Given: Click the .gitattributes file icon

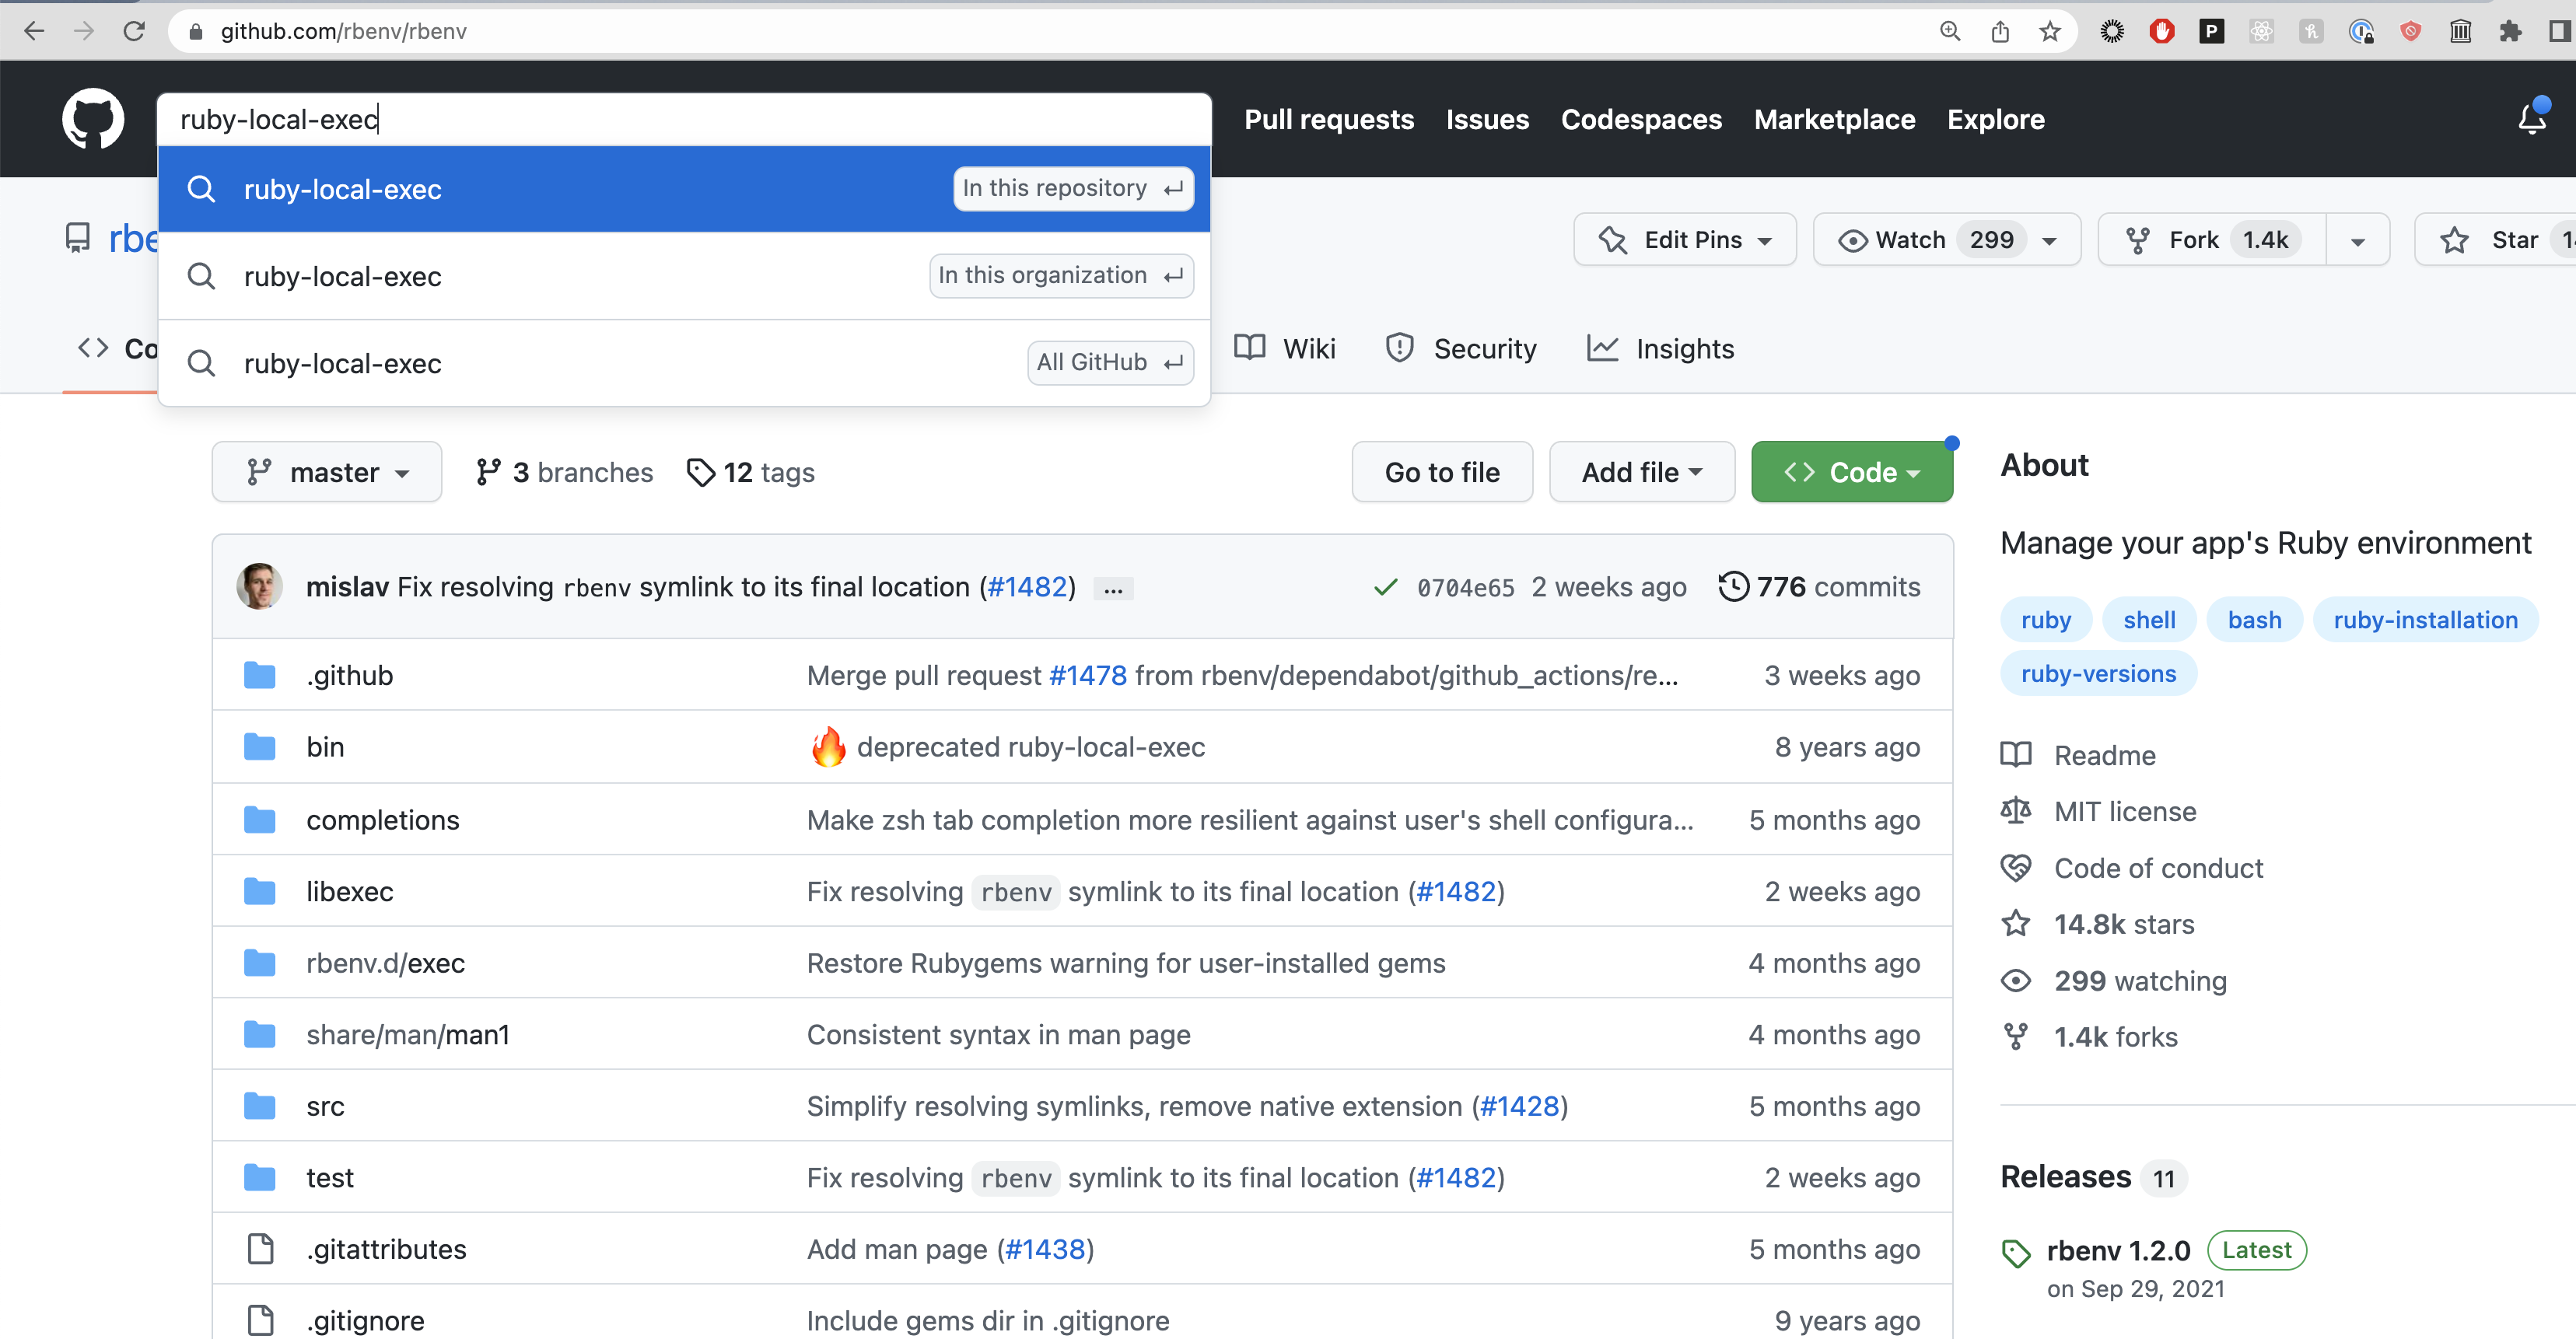Looking at the screenshot, I should [260, 1249].
